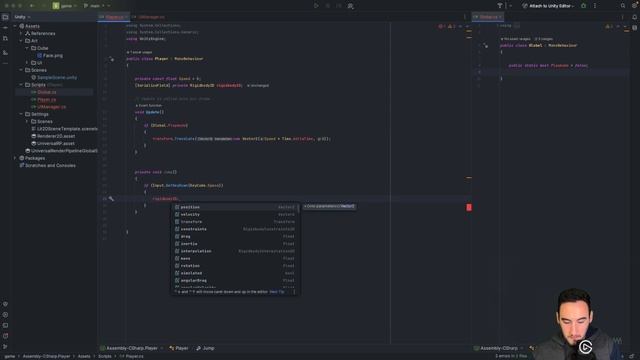
Task: Collapse the Art folder
Action: (x=21, y=41)
